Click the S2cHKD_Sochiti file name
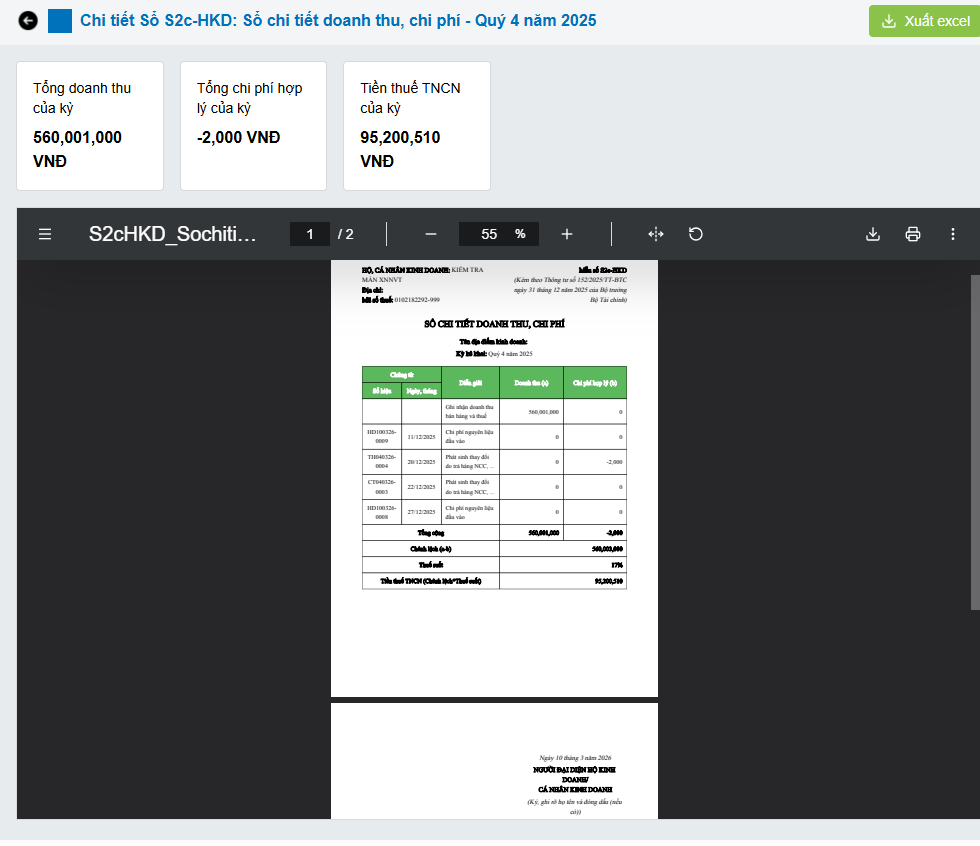The height and width of the screenshot is (846, 980). [x=173, y=234]
